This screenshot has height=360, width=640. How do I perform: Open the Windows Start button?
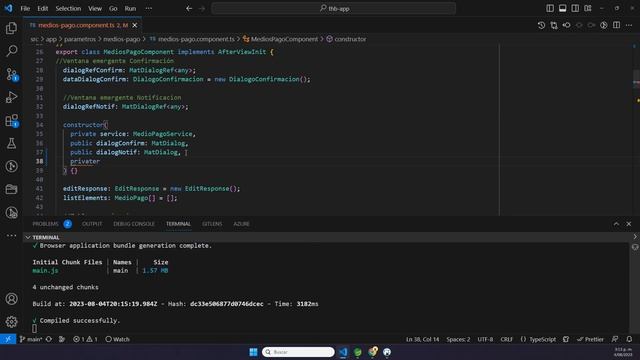click(x=253, y=352)
